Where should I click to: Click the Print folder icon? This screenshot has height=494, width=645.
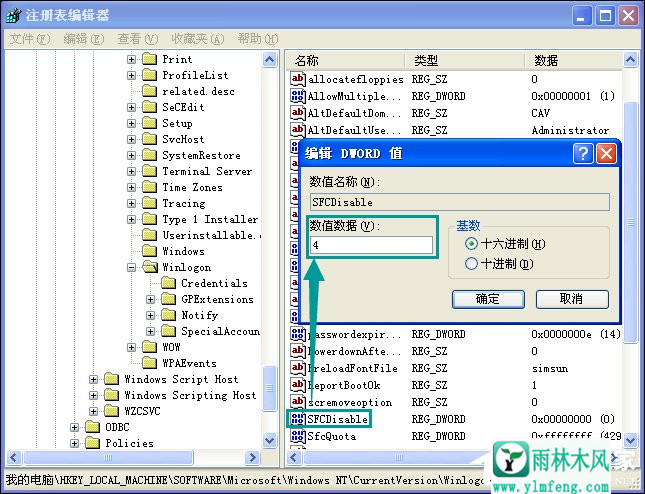click(149, 59)
